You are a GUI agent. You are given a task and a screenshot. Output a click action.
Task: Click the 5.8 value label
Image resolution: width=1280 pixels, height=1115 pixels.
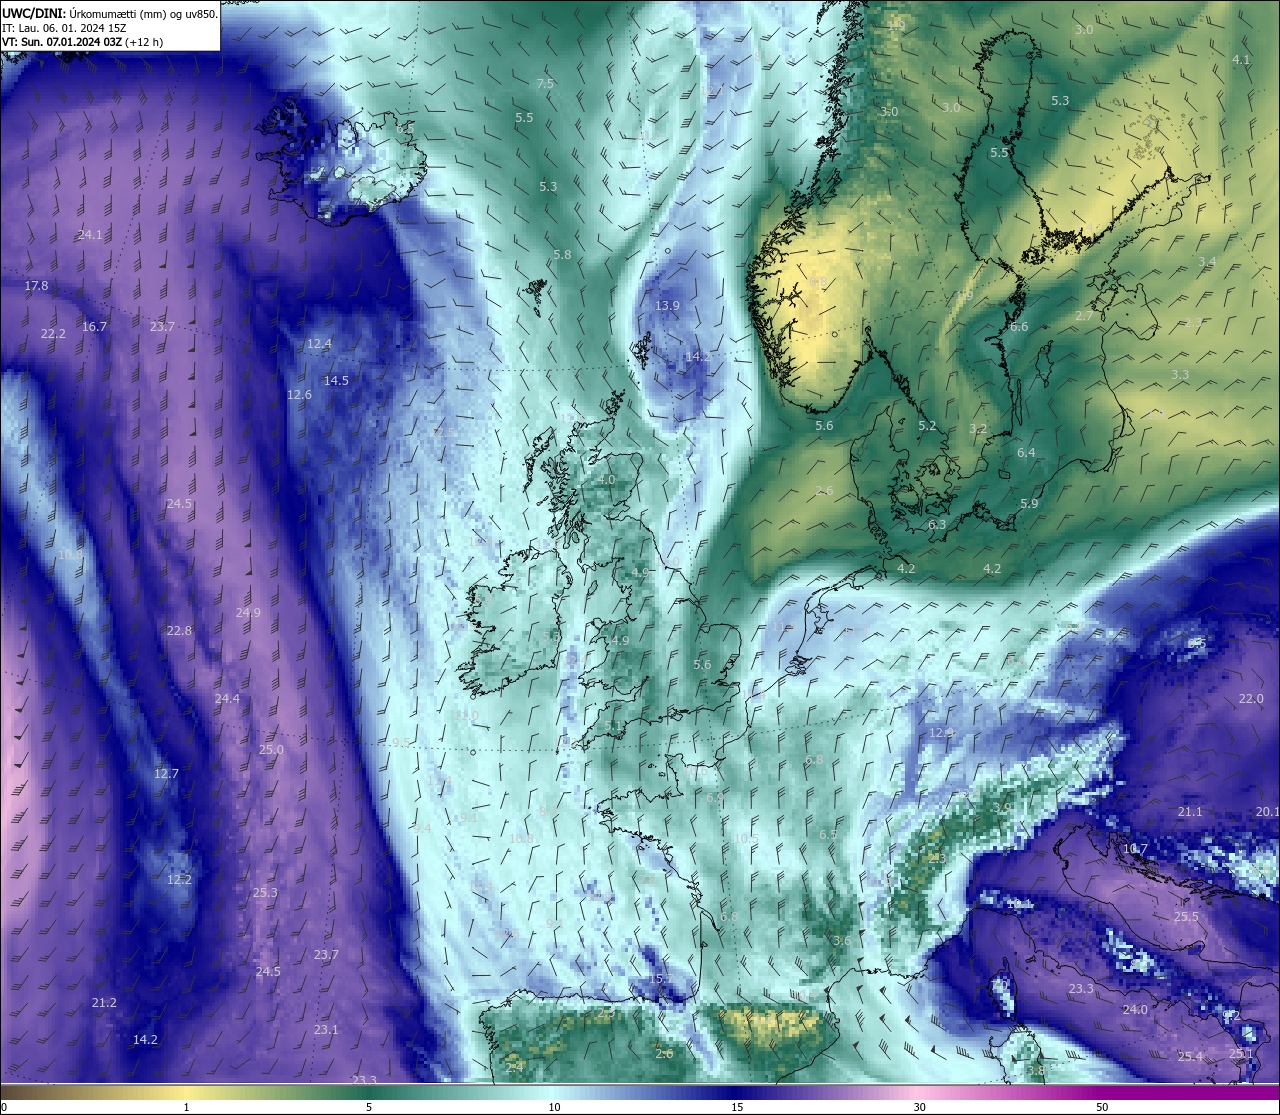[562, 254]
